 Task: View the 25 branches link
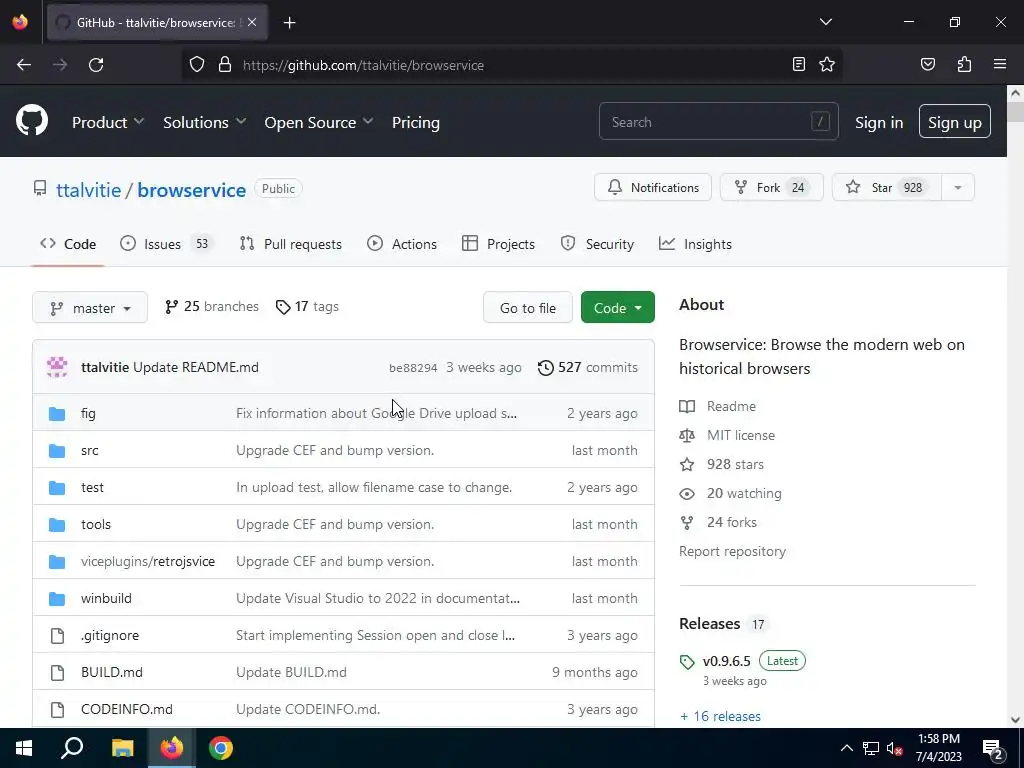click(212, 306)
